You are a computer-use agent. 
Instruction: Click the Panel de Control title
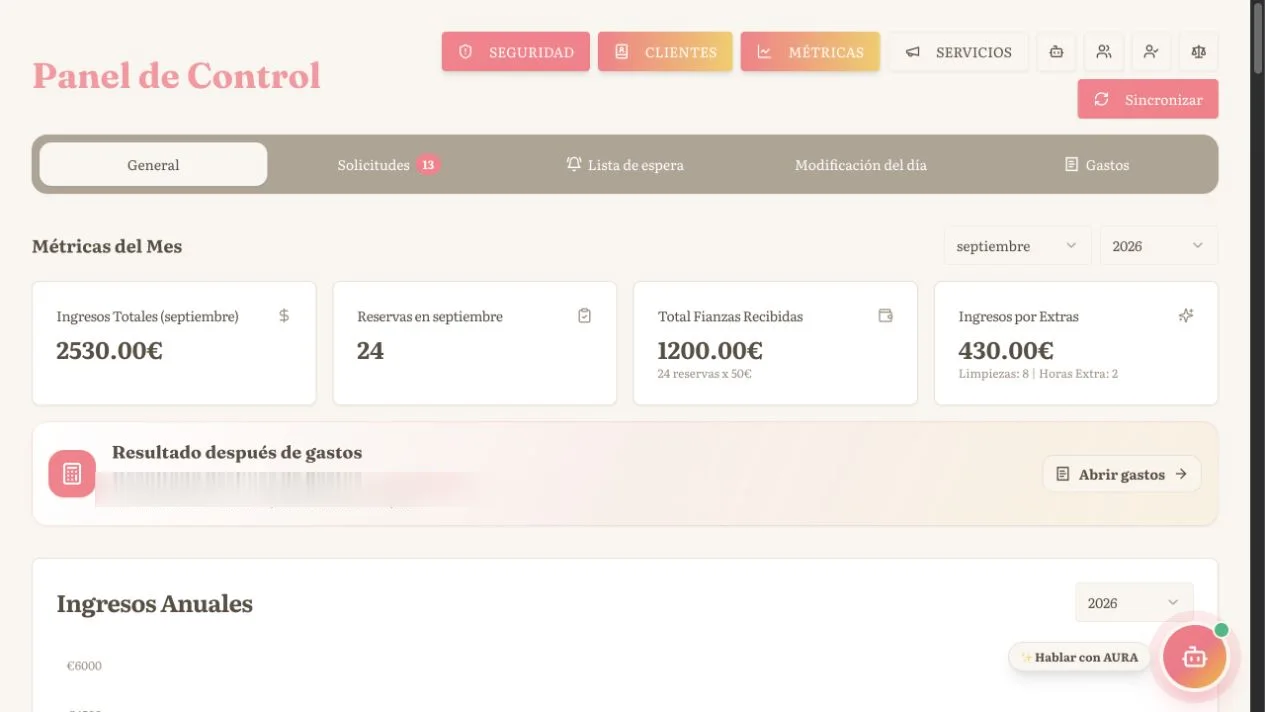pos(177,76)
